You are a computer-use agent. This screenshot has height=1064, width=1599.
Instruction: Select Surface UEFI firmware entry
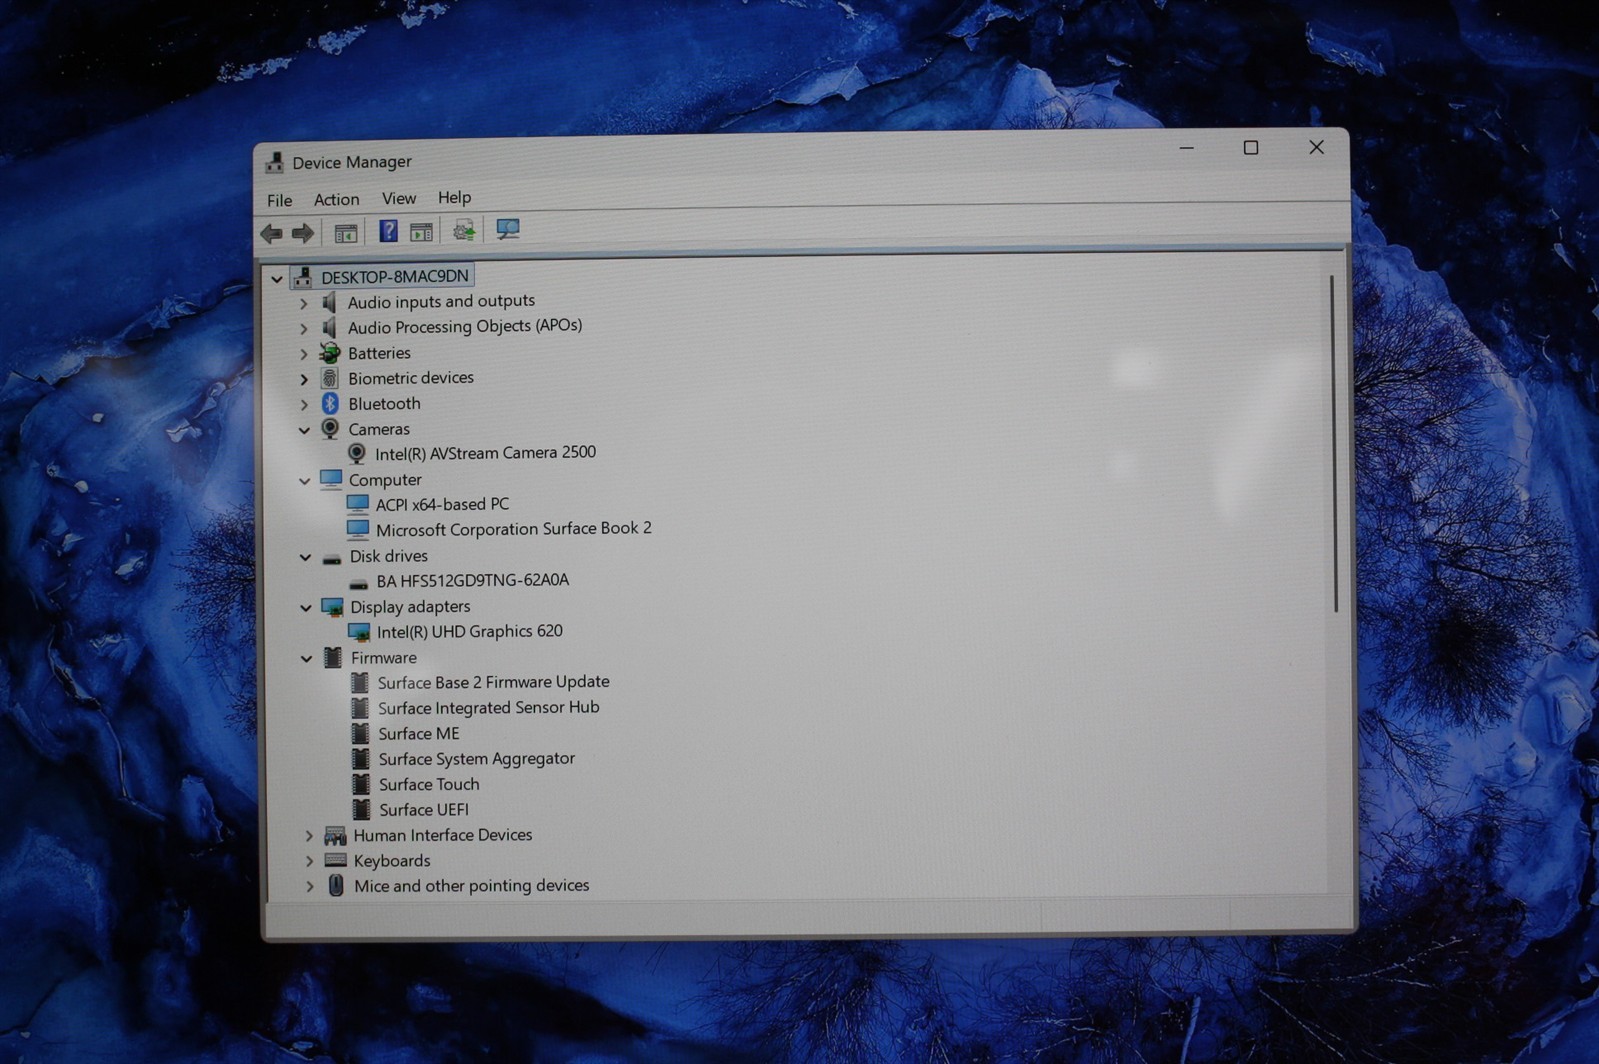point(423,810)
